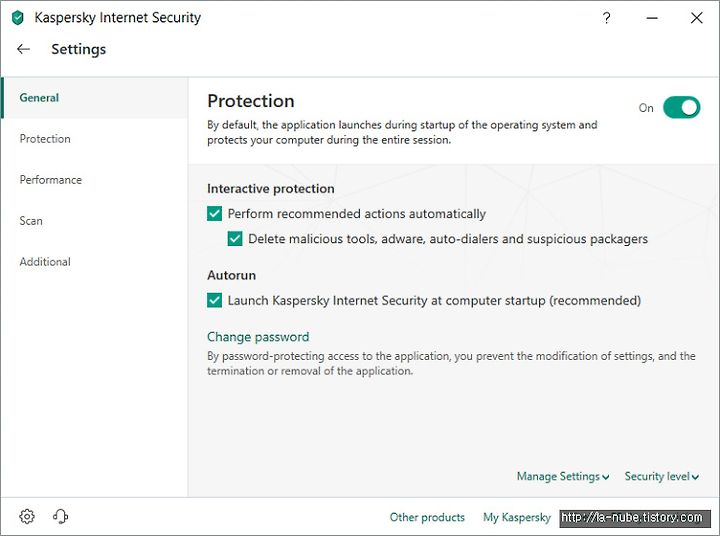Expand the Security level dropdown
Viewport: 720px width, 536px height.
662,476
